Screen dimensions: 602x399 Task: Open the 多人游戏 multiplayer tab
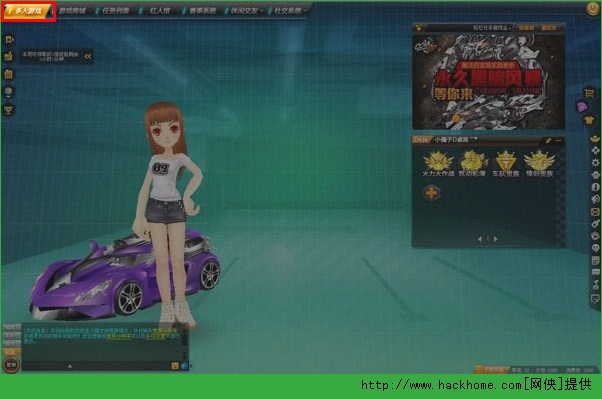click(x=28, y=11)
